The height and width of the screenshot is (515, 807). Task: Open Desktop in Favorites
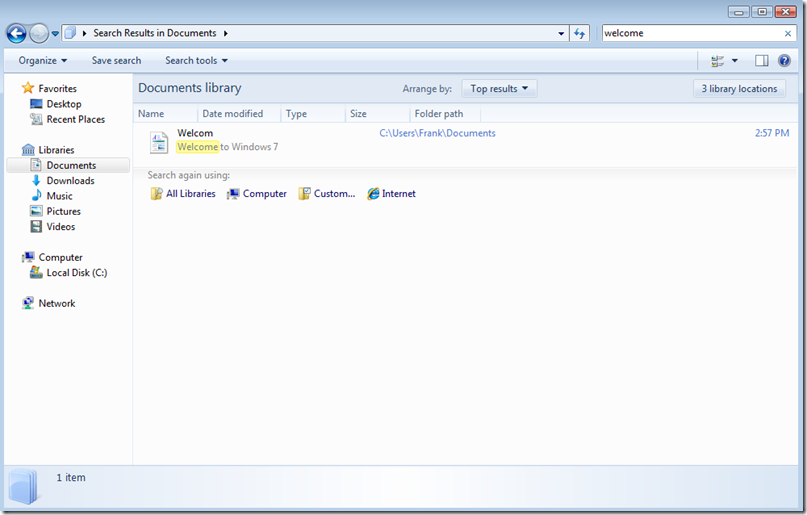point(64,104)
